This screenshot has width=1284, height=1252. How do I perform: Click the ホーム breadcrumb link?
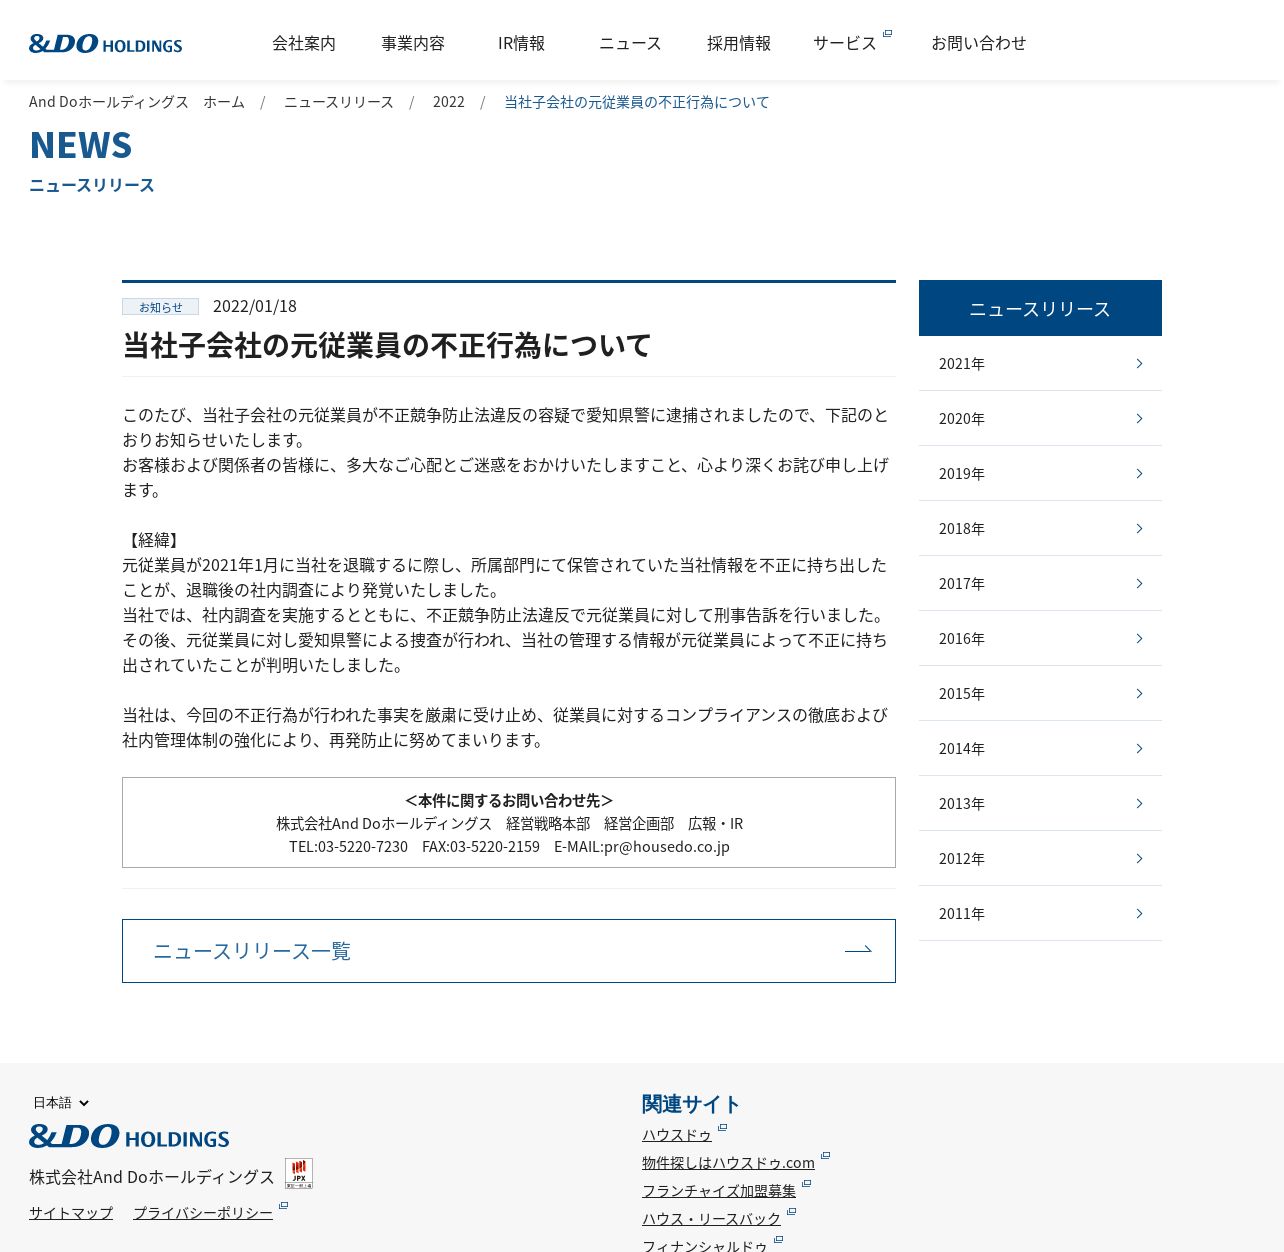coord(224,102)
